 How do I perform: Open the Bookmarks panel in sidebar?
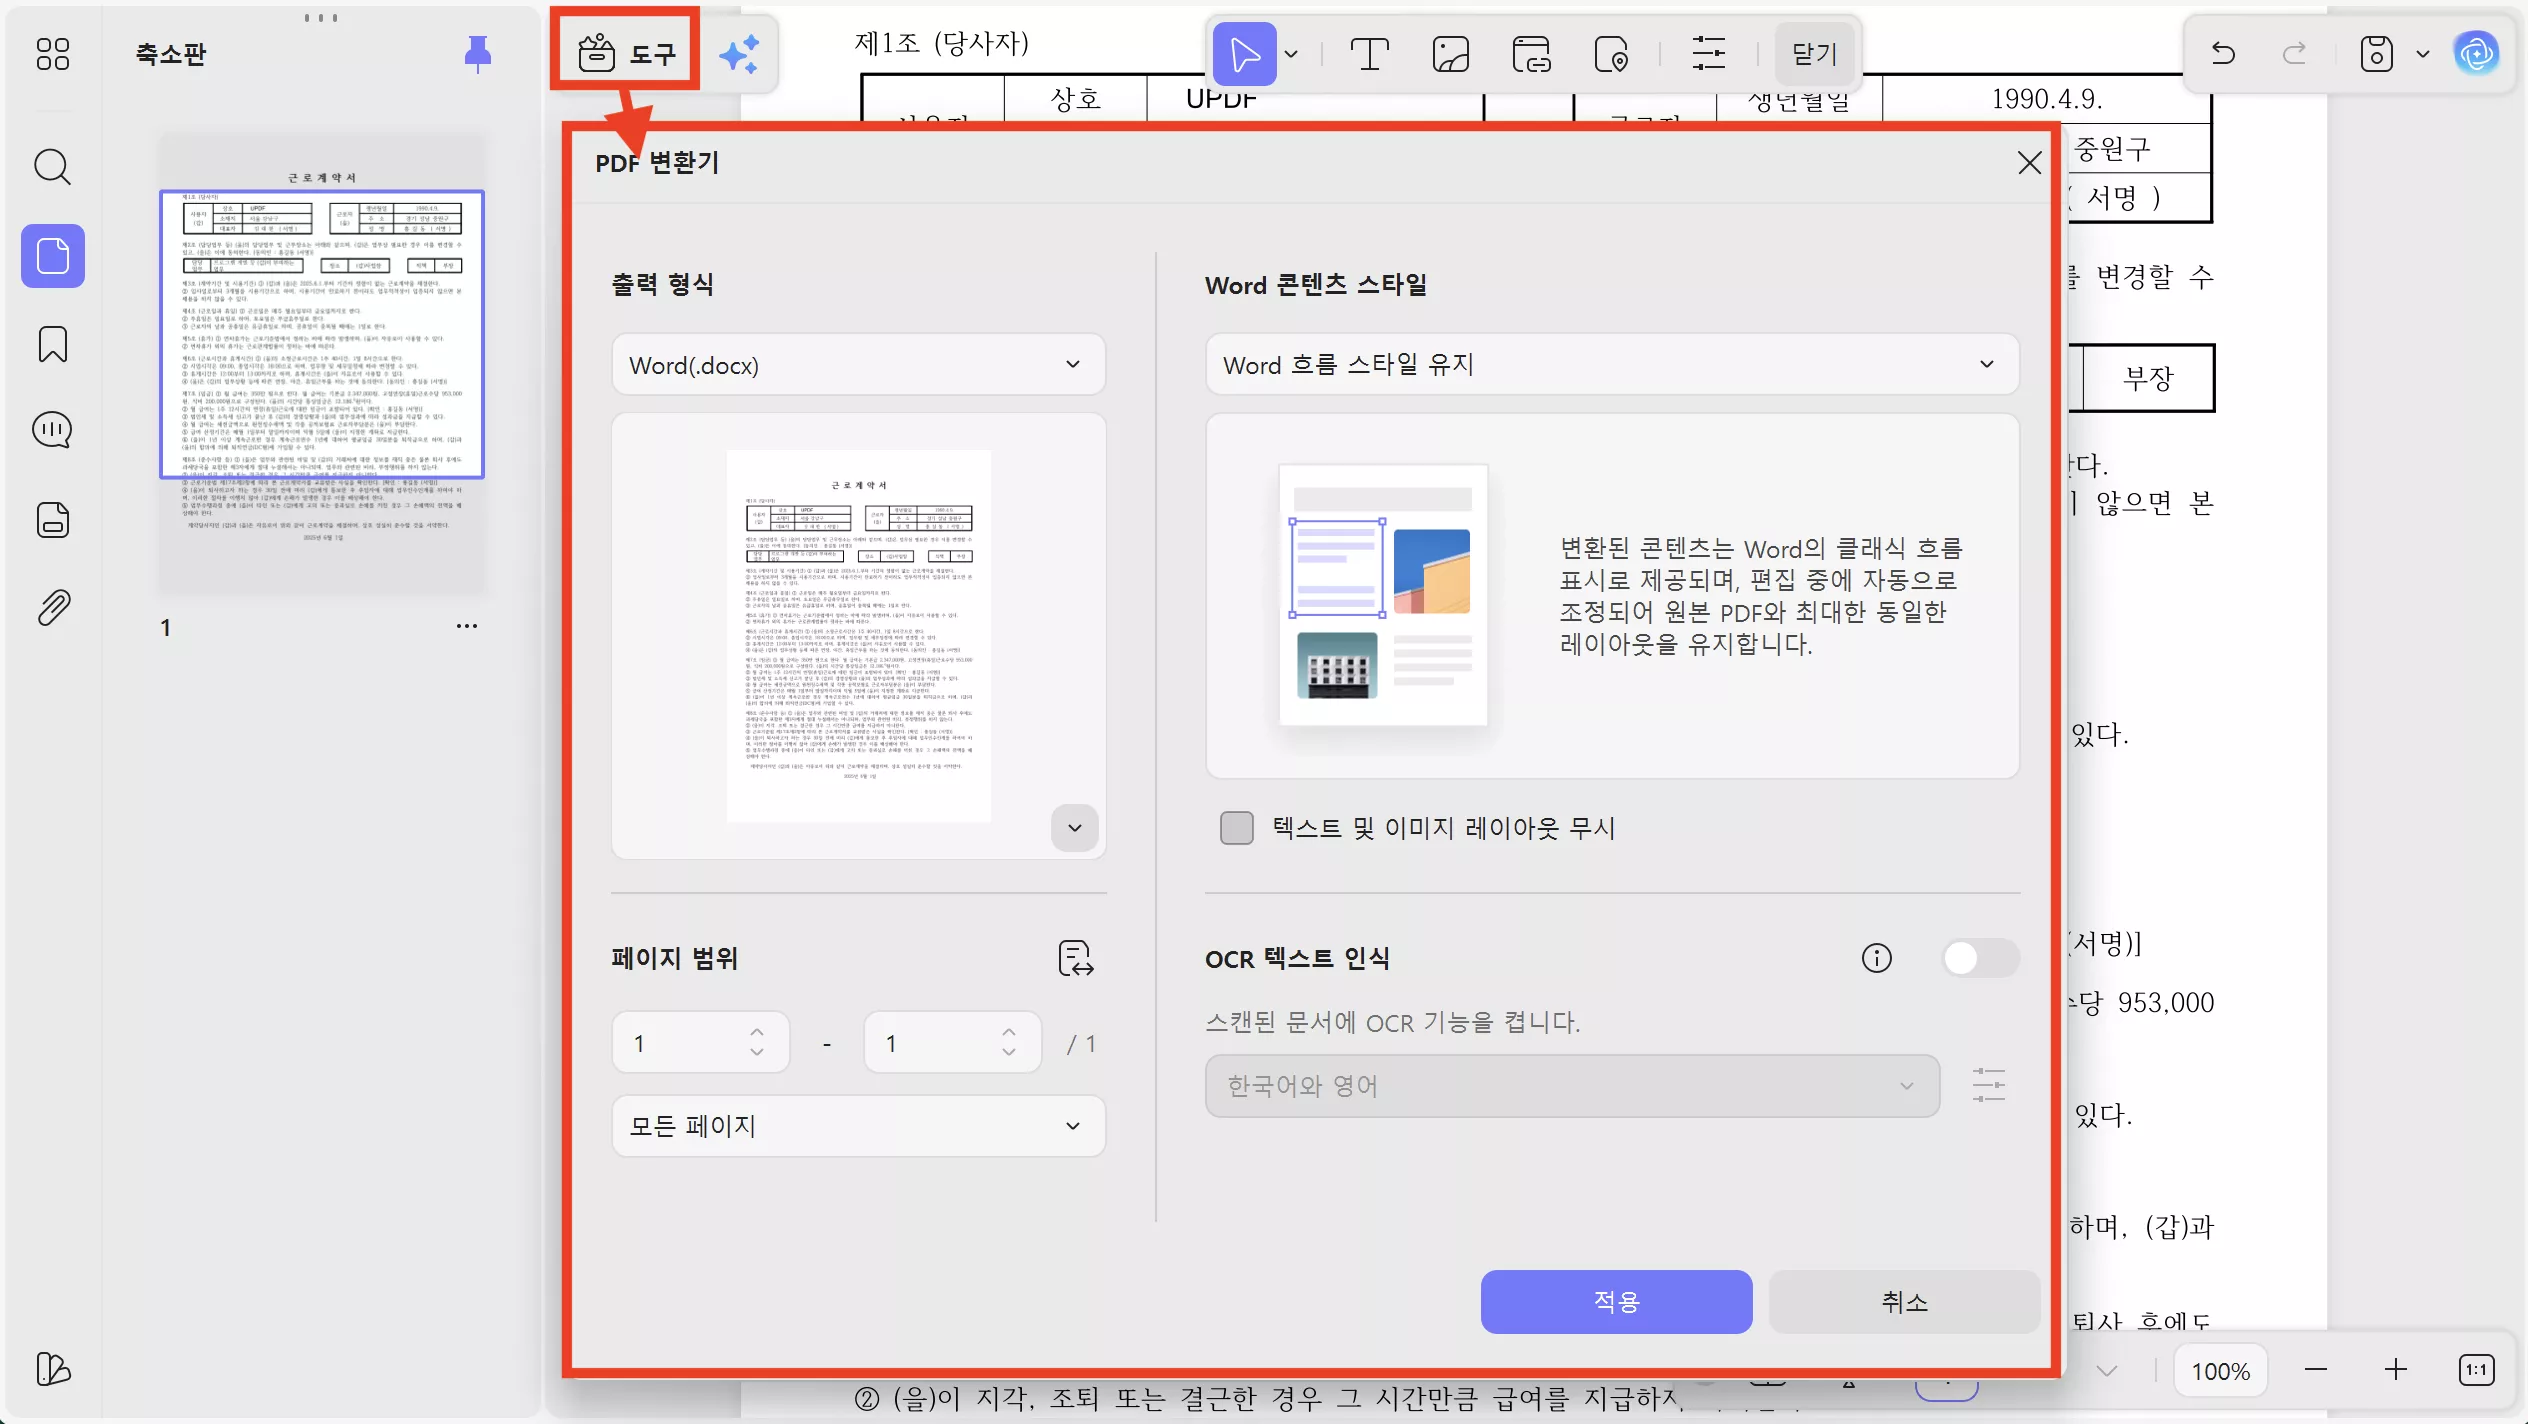coord(52,344)
